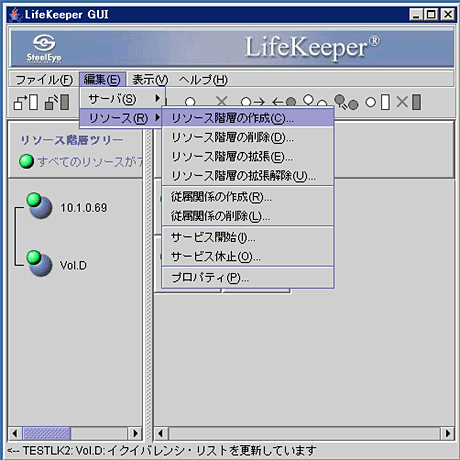Click the green all-resources status indicator
This screenshot has height=460, width=460.
26,162
